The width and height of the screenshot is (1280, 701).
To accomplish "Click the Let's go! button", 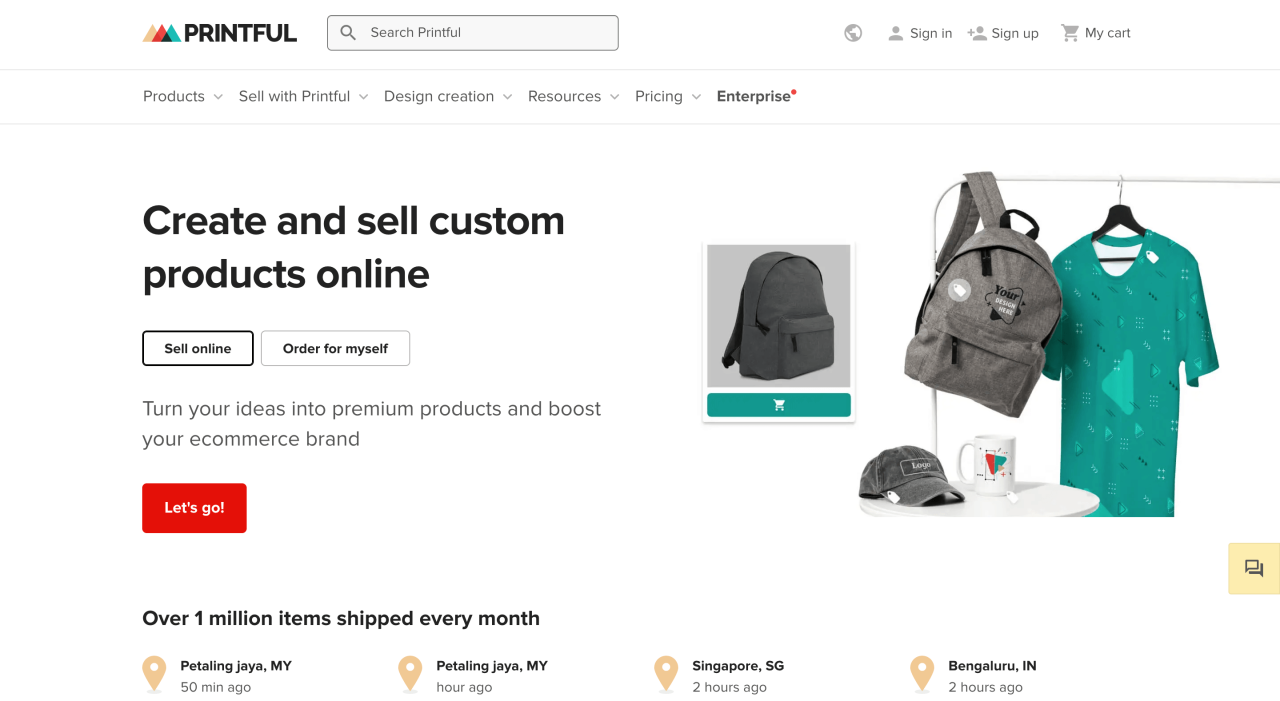I will 194,508.
